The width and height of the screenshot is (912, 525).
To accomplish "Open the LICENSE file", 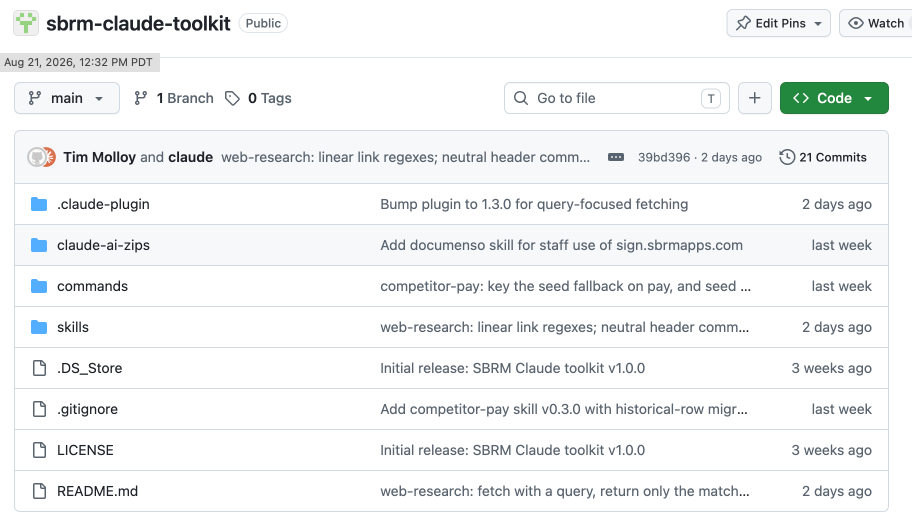I will tap(85, 450).
